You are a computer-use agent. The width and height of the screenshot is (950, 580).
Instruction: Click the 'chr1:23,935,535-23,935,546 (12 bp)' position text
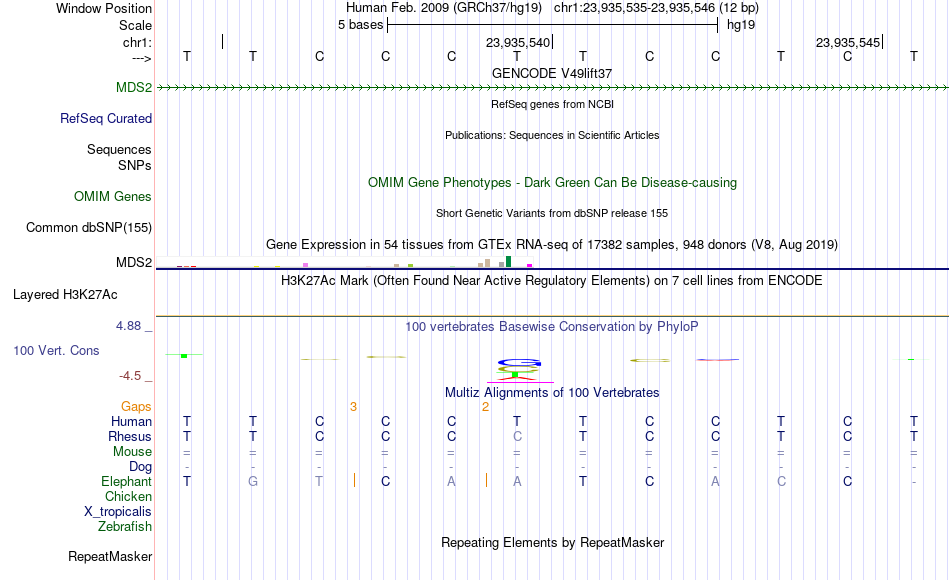point(656,8)
